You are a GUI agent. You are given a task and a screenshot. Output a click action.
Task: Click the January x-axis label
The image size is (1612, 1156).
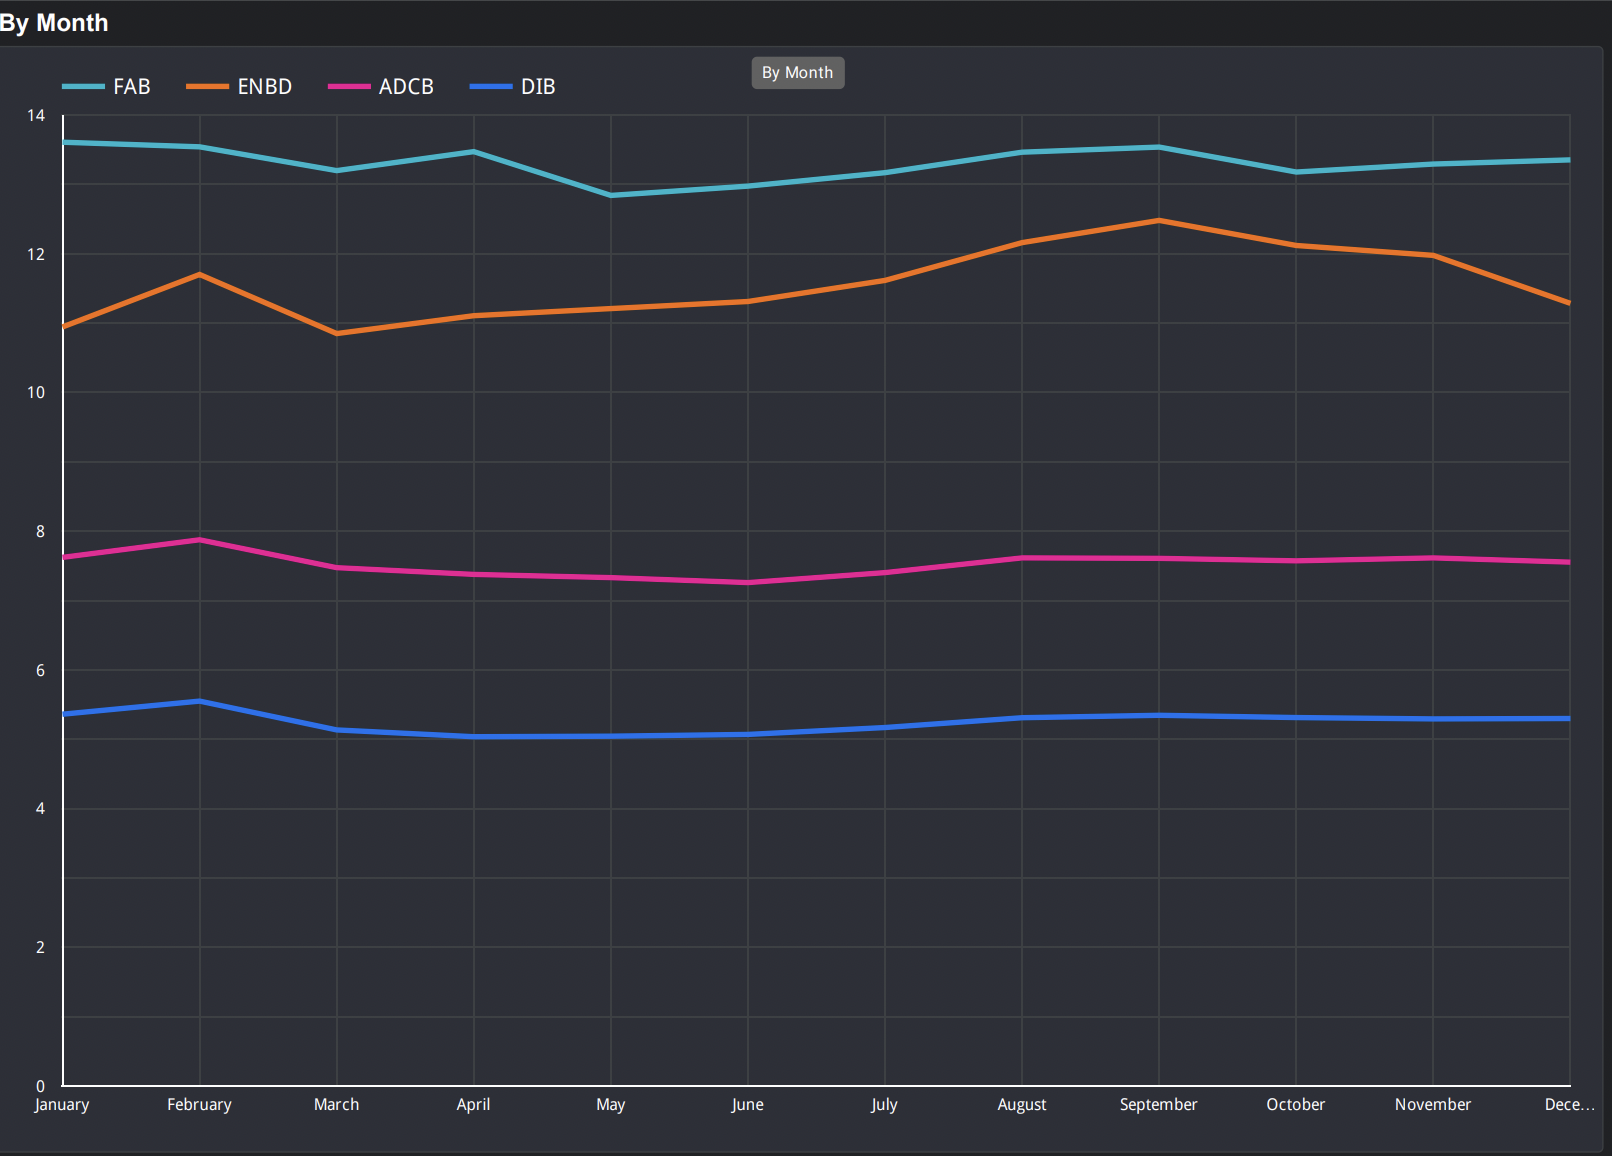[x=62, y=1105]
